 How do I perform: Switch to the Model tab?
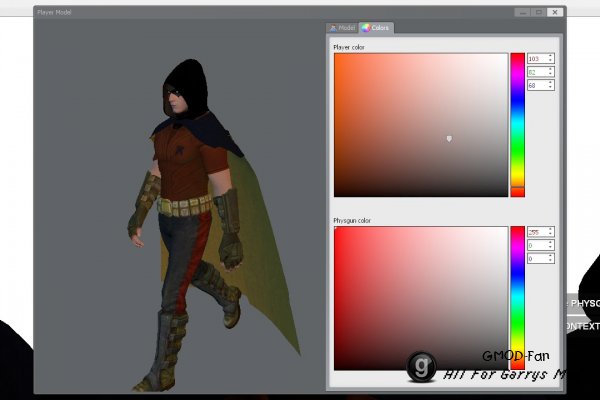pos(343,28)
